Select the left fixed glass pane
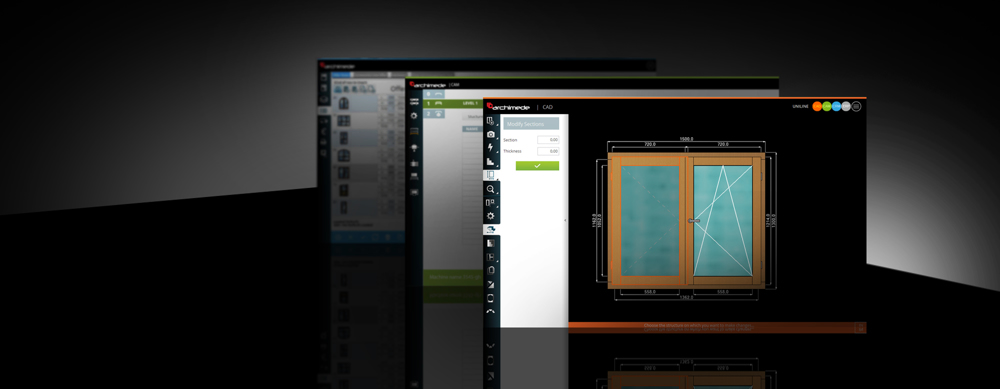Screen dimensions: 1000x389 click(x=651, y=221)
